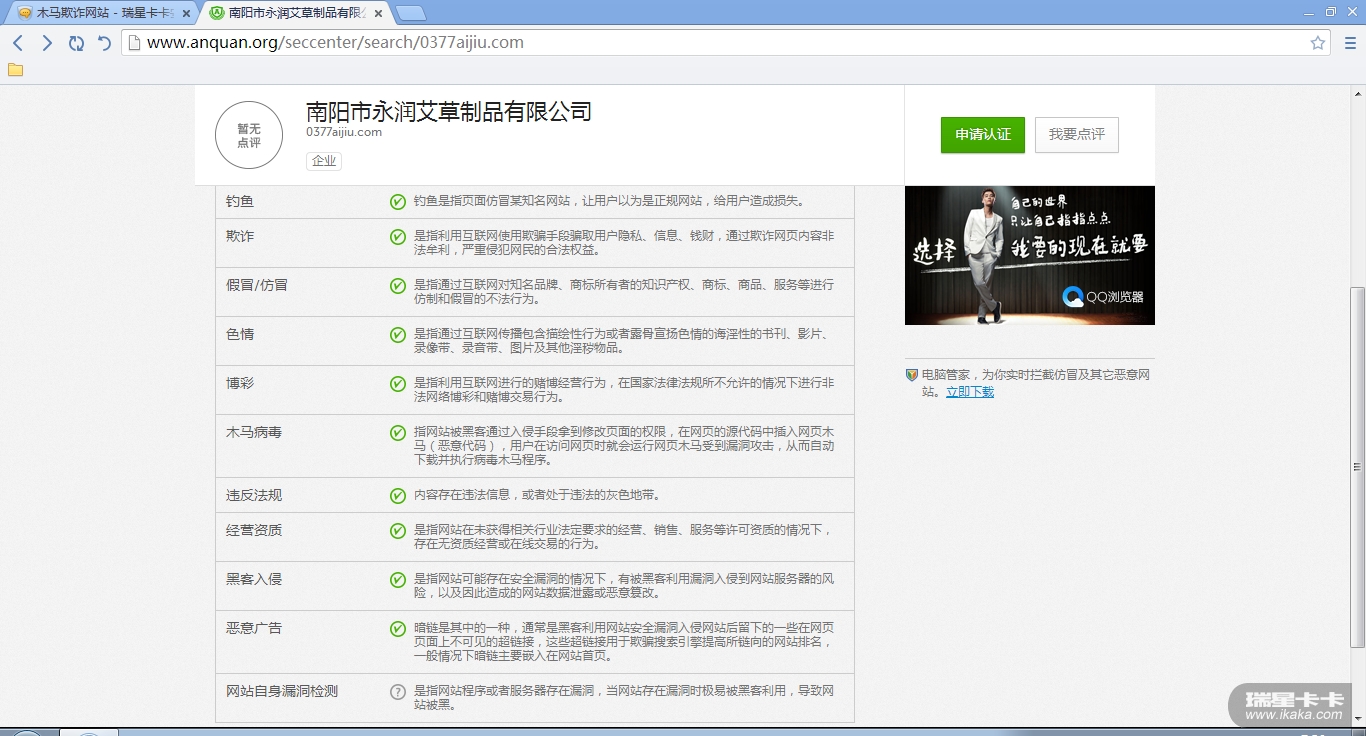Click the description 内容存在违法信息，或者处于违法的灰色地带
1366x736 pixels.
tap(537, 496)
